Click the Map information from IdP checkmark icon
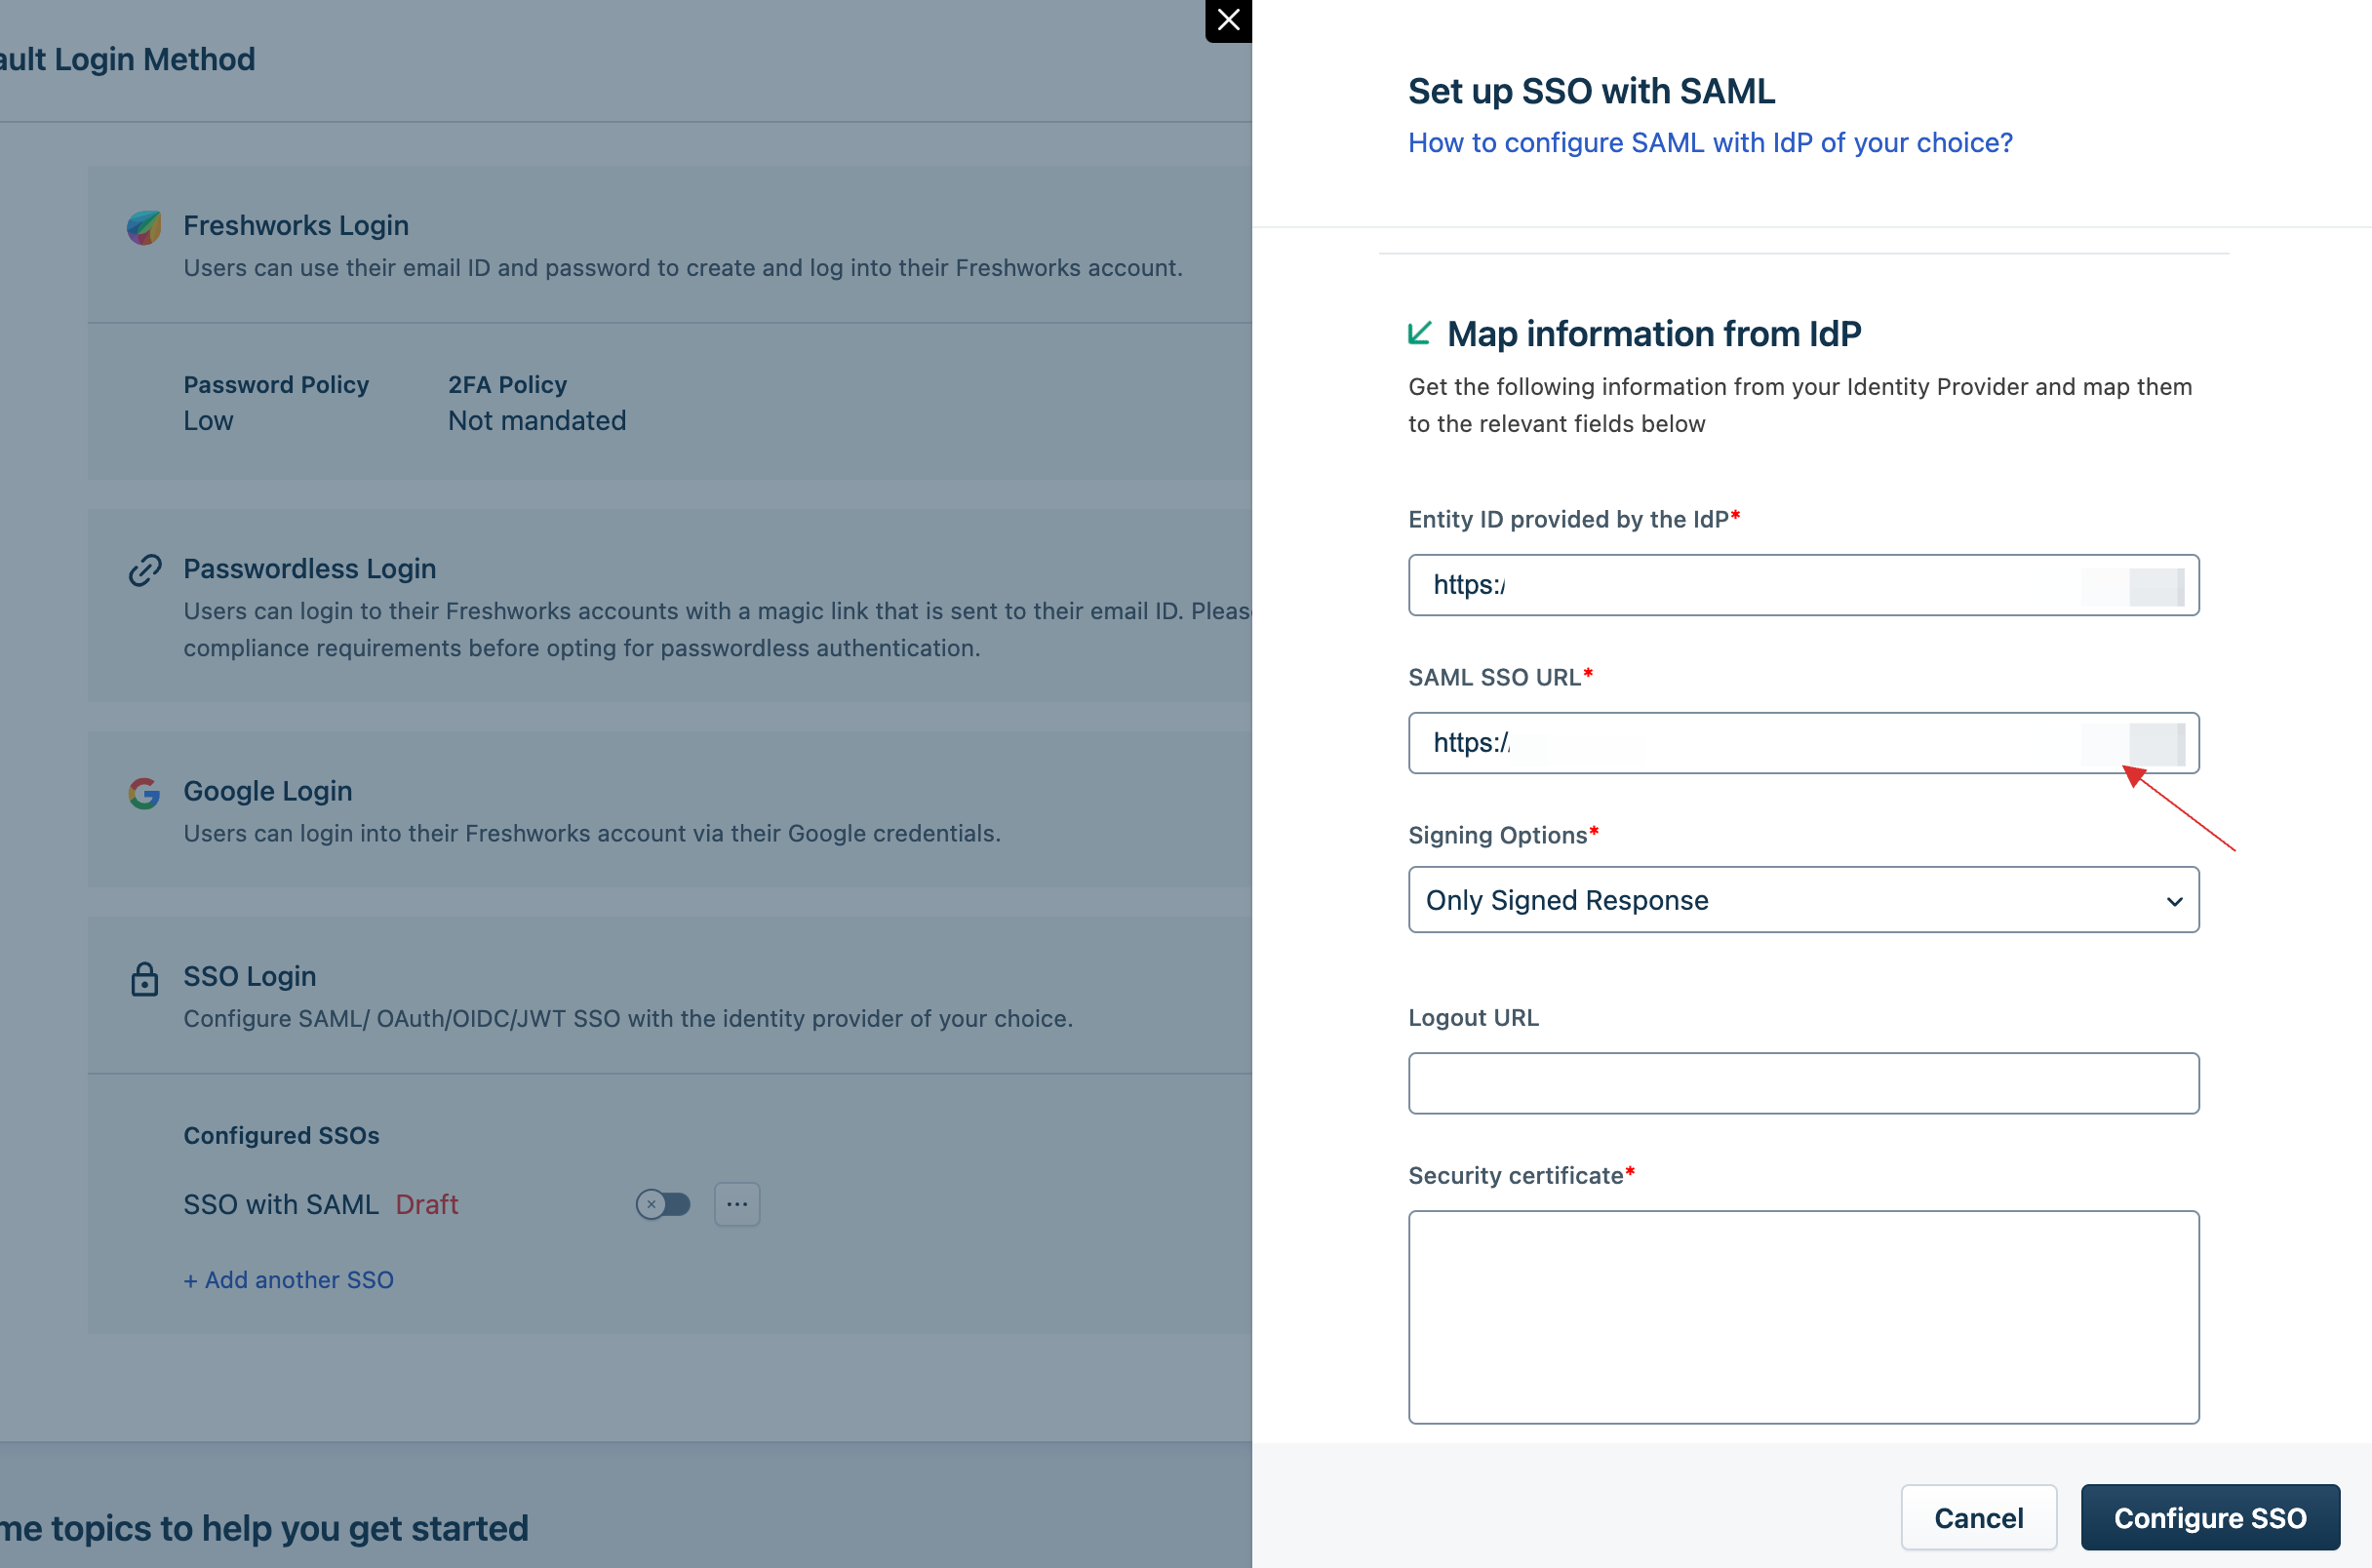This screenshot has height=1568, width=2372. [x=1421, y=334]
